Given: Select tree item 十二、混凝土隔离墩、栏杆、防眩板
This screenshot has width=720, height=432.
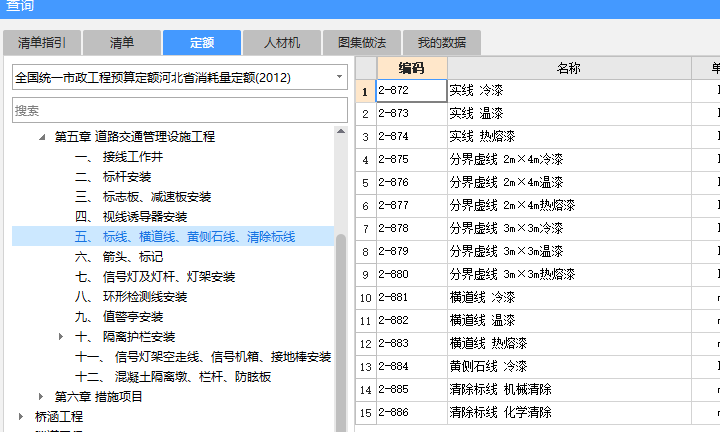Looking at the screenshot, I should click(x=173, y=376).
